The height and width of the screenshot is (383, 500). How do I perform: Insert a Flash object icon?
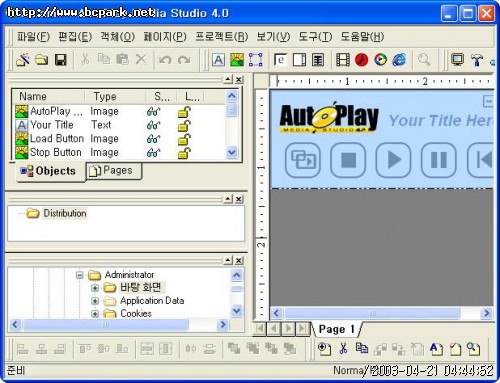click(361, 60)
